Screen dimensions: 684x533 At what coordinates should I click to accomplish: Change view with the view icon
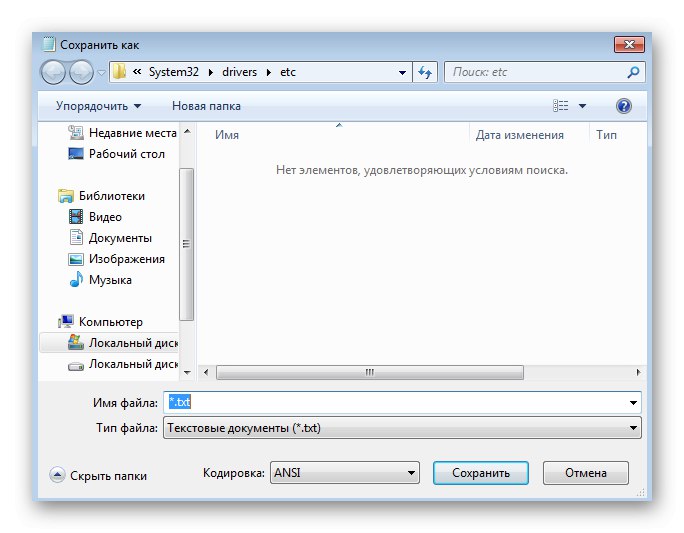point(561,106)
